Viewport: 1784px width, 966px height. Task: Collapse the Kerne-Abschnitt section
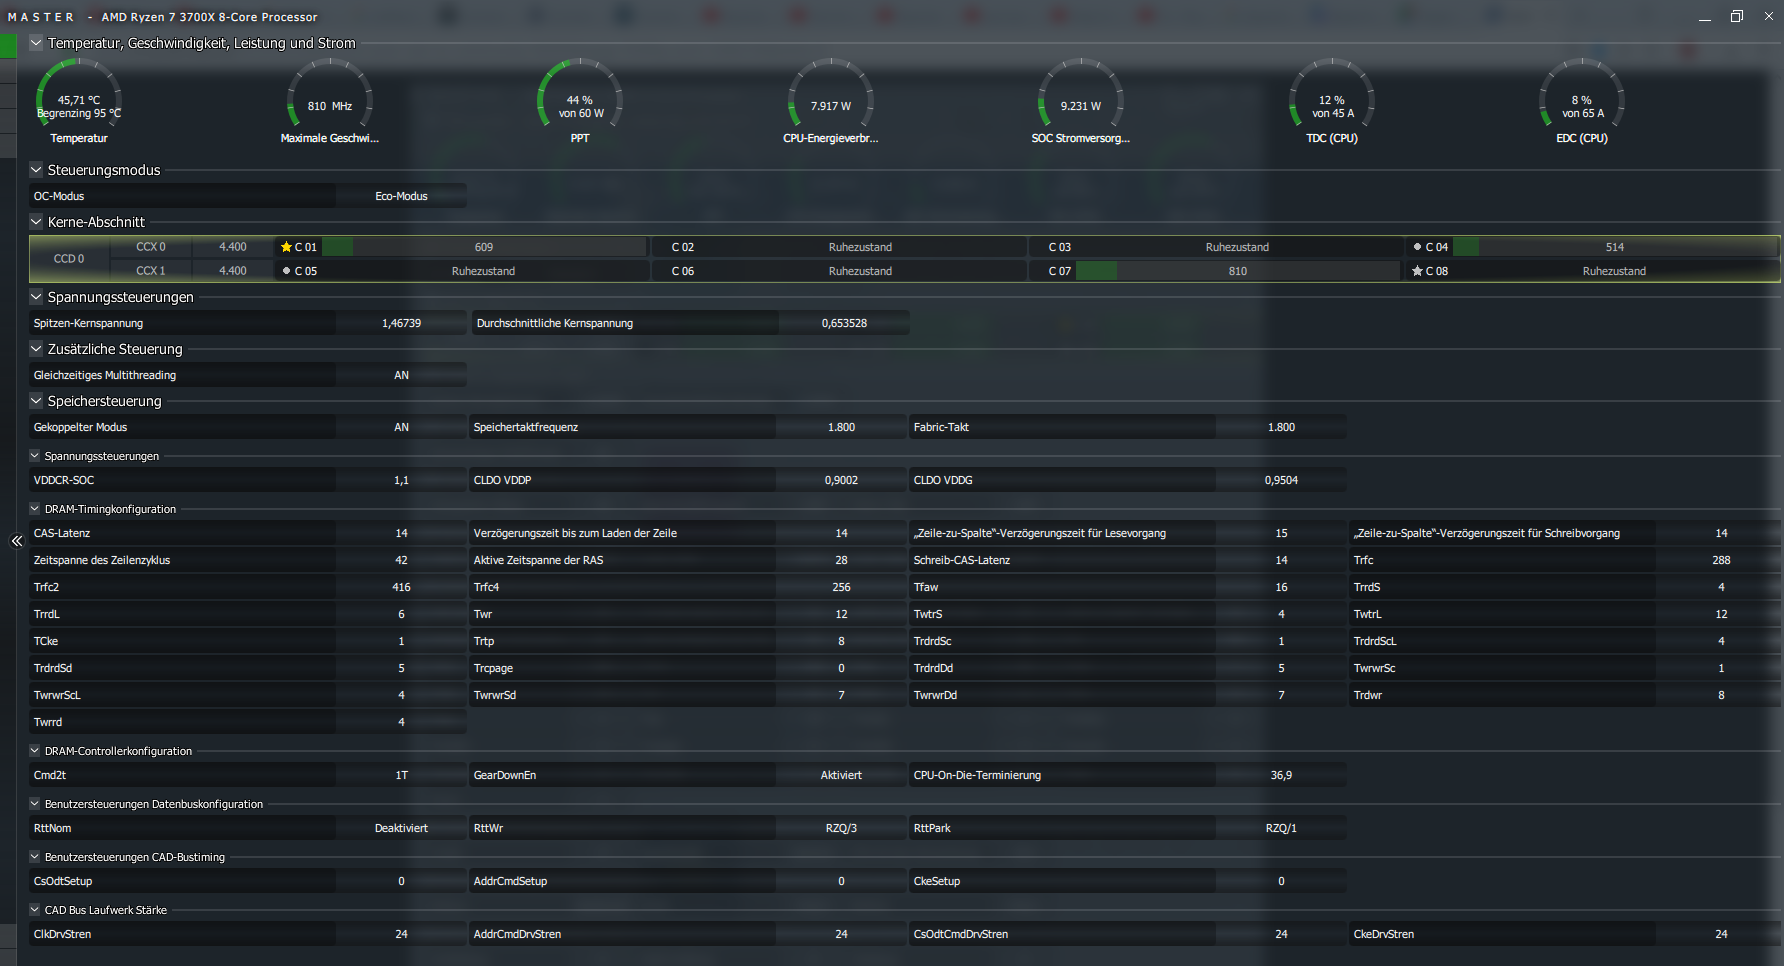point(36,222)
